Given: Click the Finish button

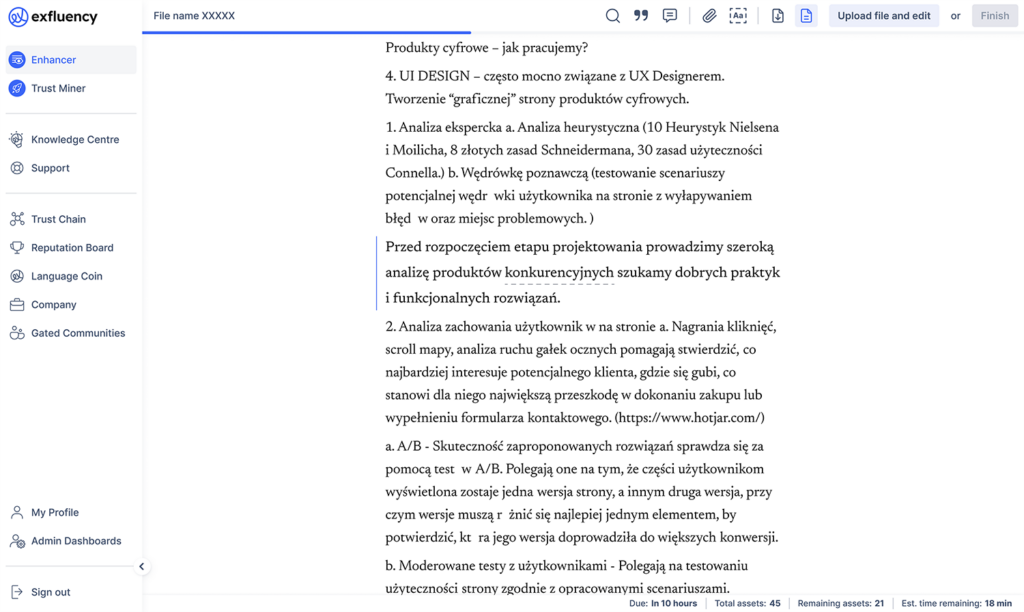Looking at the screenshot, I should pyautogui.click(x=994, y=16).
